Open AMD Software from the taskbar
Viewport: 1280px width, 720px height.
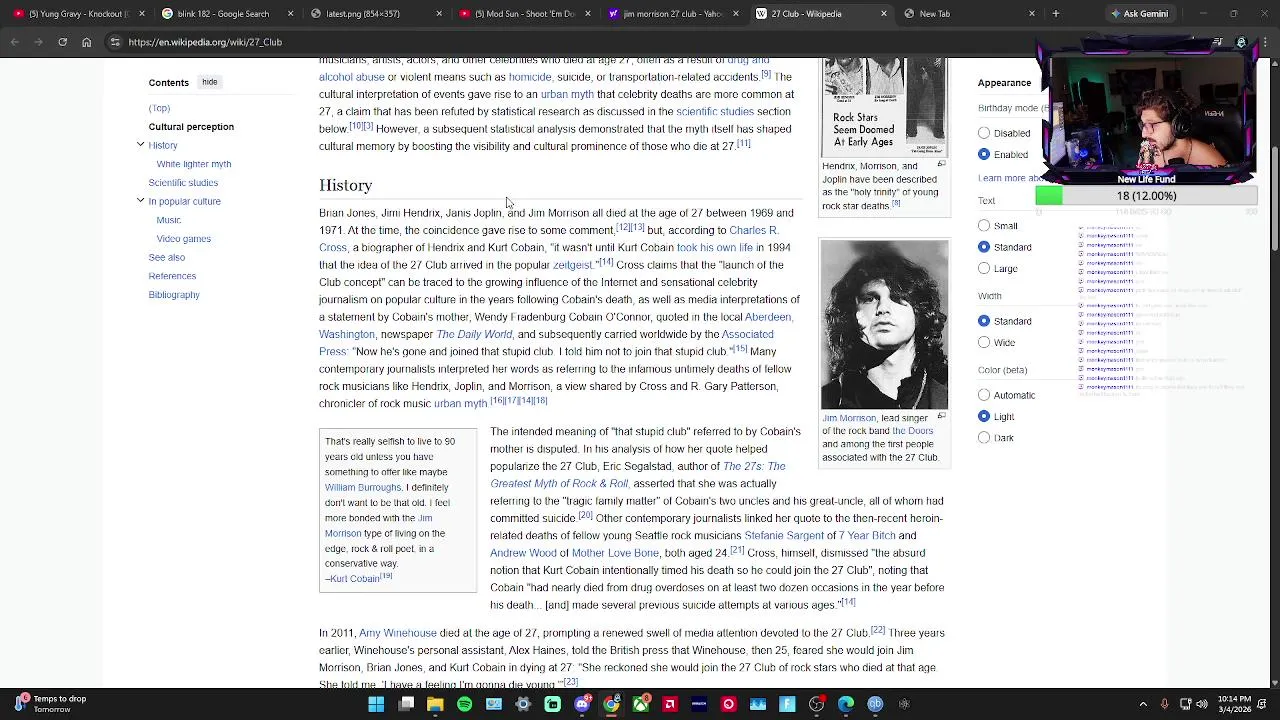pos(670,704)
